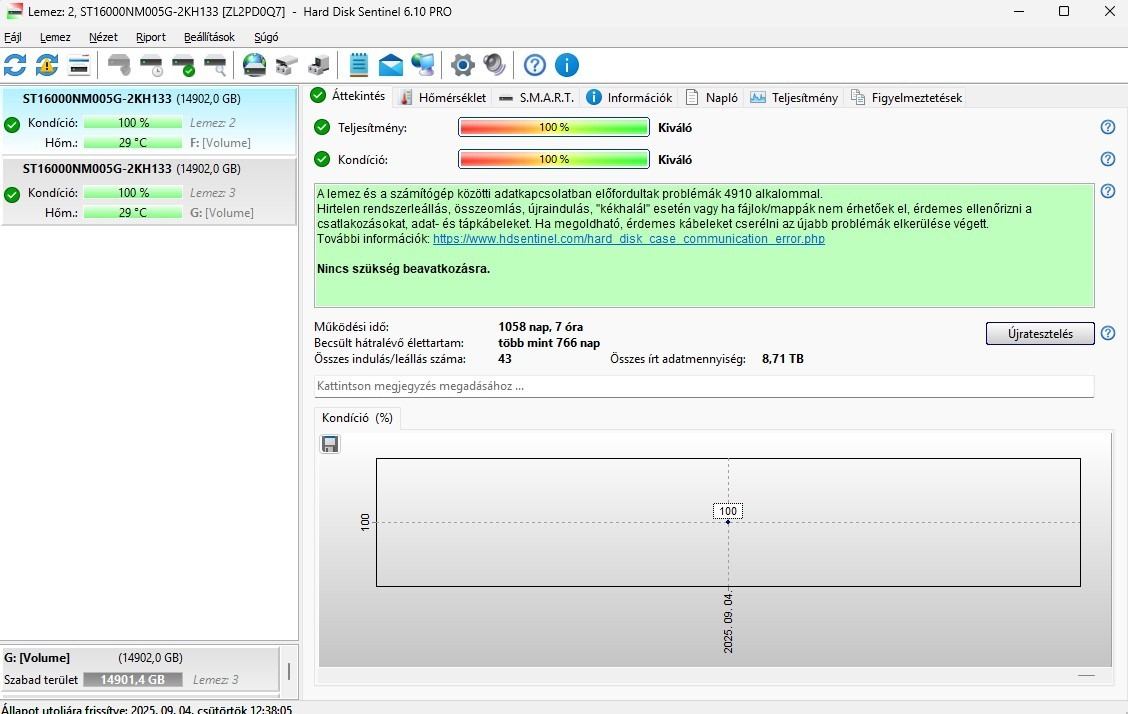1128x714 pixels.
Task: Click the main Kondíció 100 % gradient bar
Action: tap(554, 159)
